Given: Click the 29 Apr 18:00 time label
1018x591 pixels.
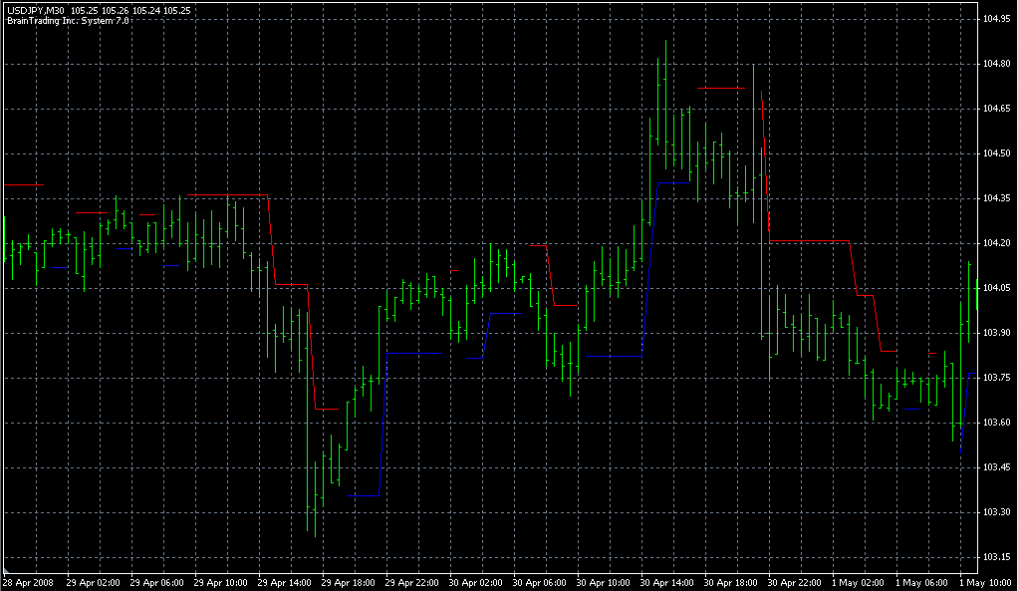Looking at the screenshot, I should pyautogui.click(x=348, y=582).
